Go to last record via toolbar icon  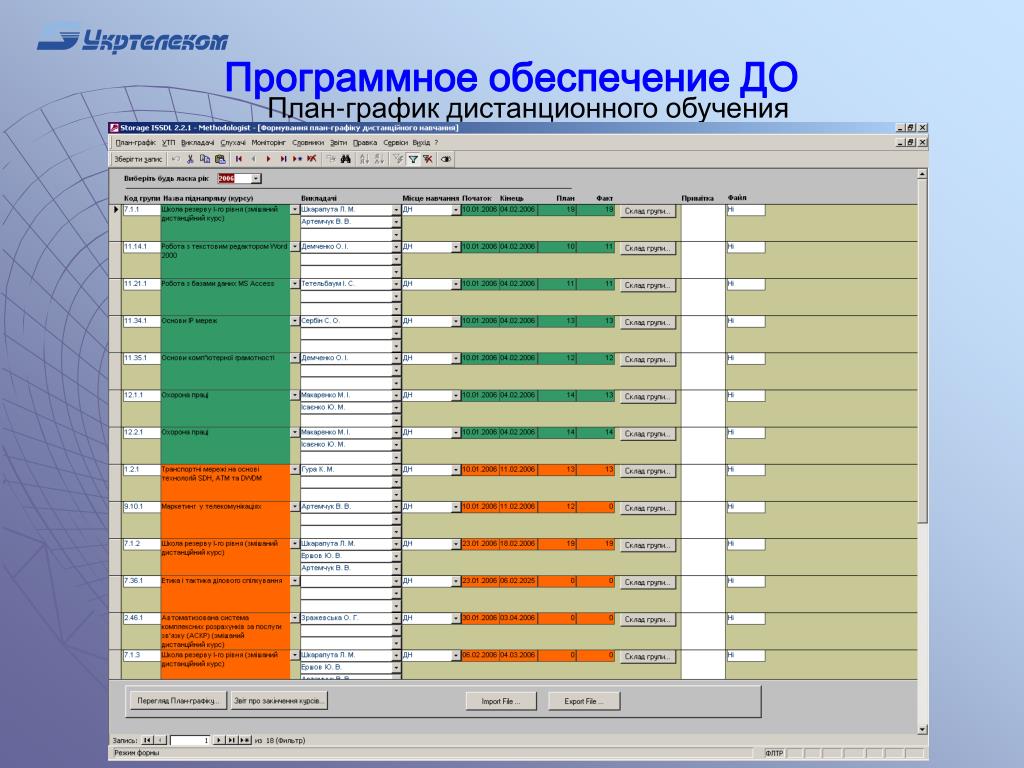coord(283,159)
